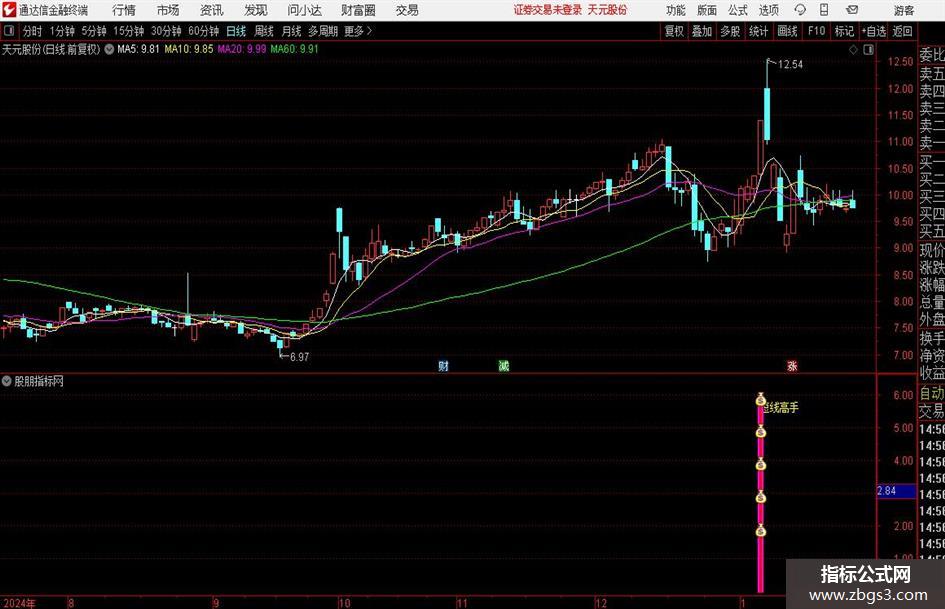Image resolution: width=945 pixels, height=609 pixels.
Task: Click the 天元股份(日线 前复权) chart title
Action: pos(51,49)
